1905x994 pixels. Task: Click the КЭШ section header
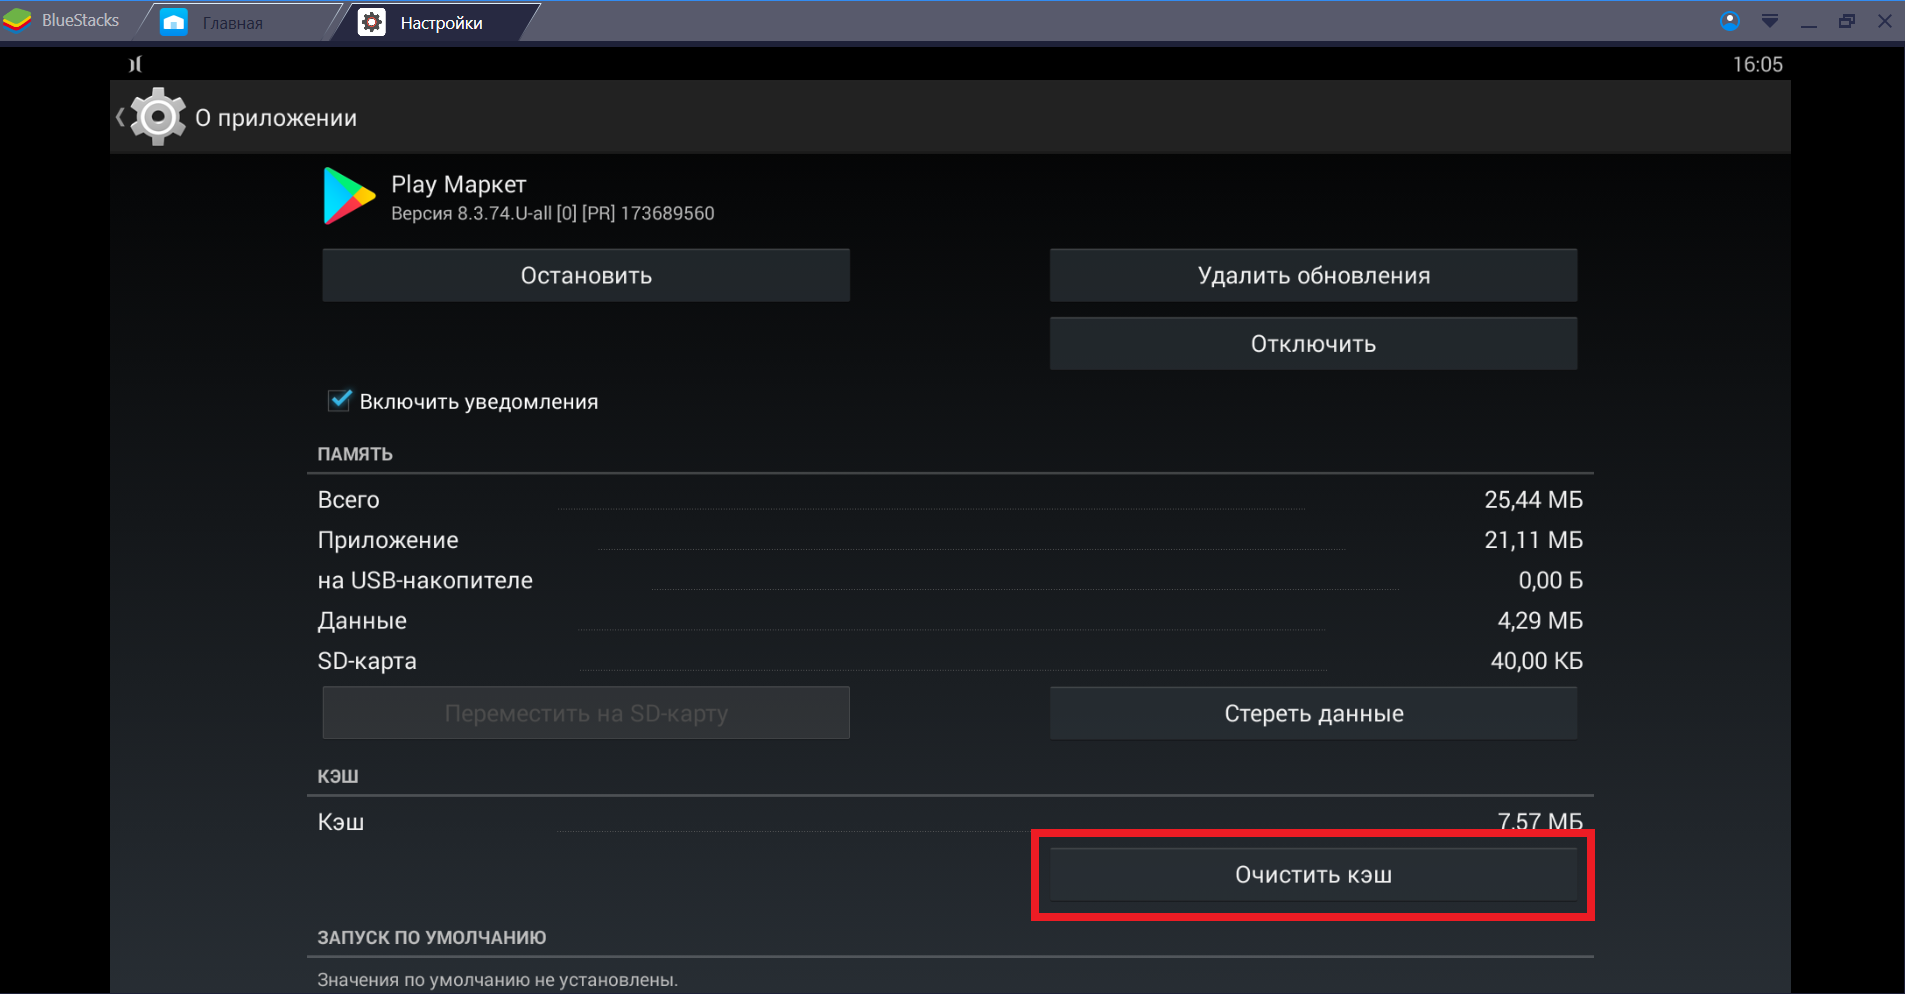(x=338, y=776)
